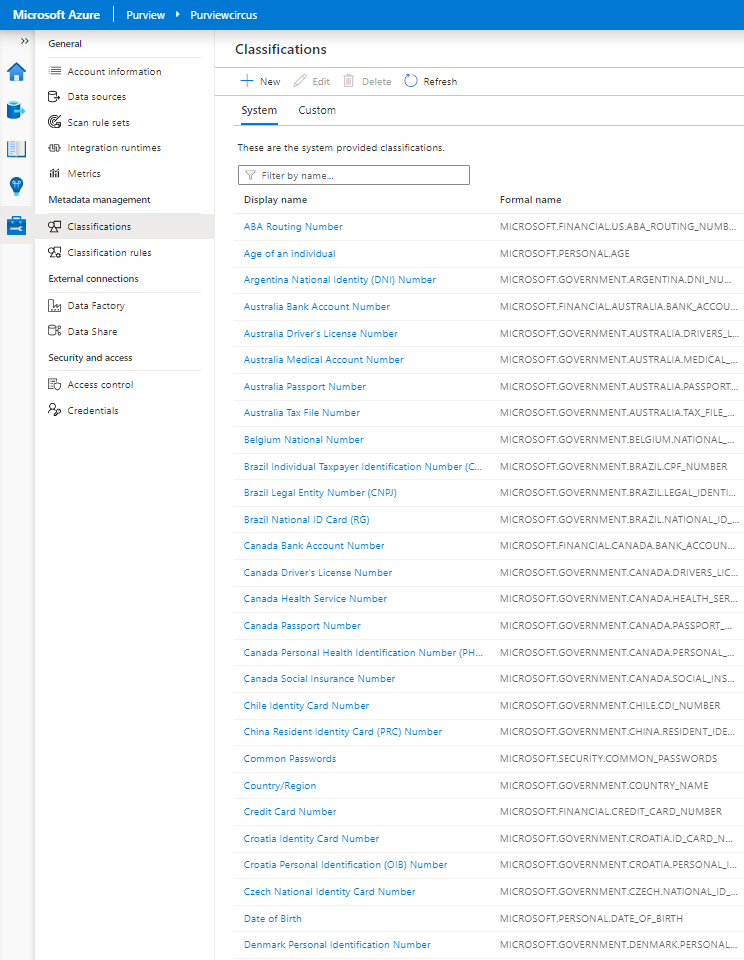Open Account information settings

coord(114,72)
